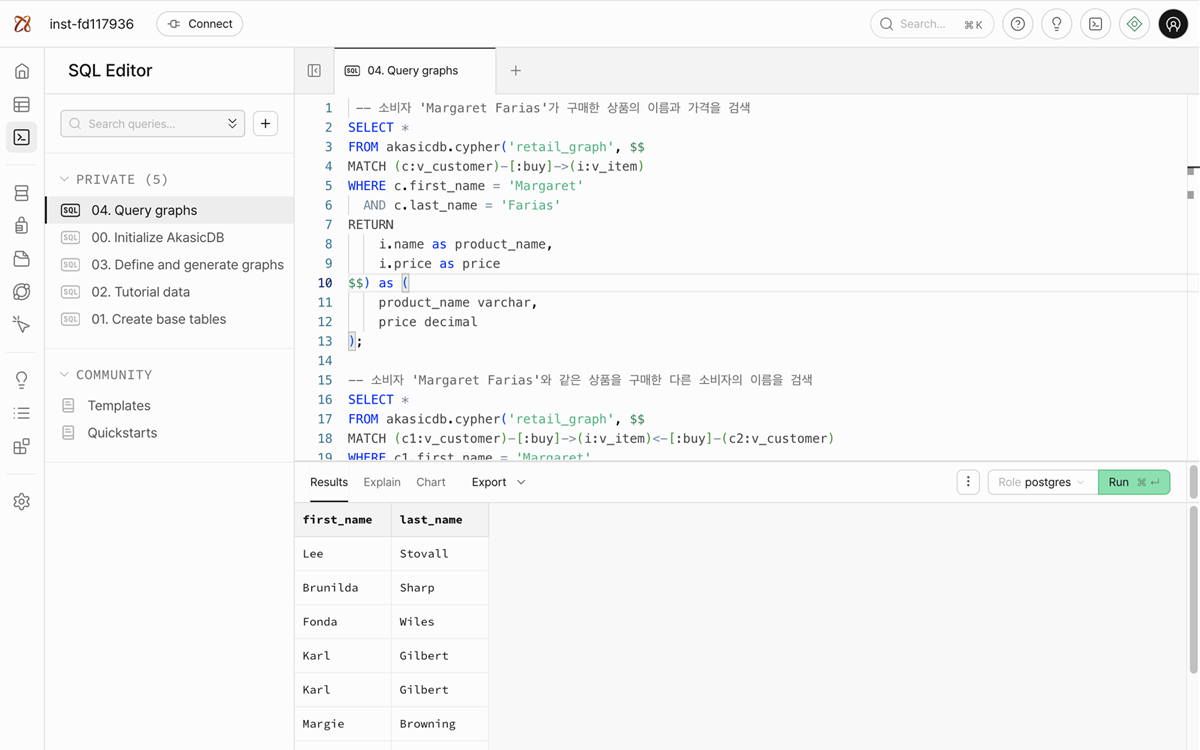
Task: Click the SQL Editor panel heading
Action: tap(110, 71)
